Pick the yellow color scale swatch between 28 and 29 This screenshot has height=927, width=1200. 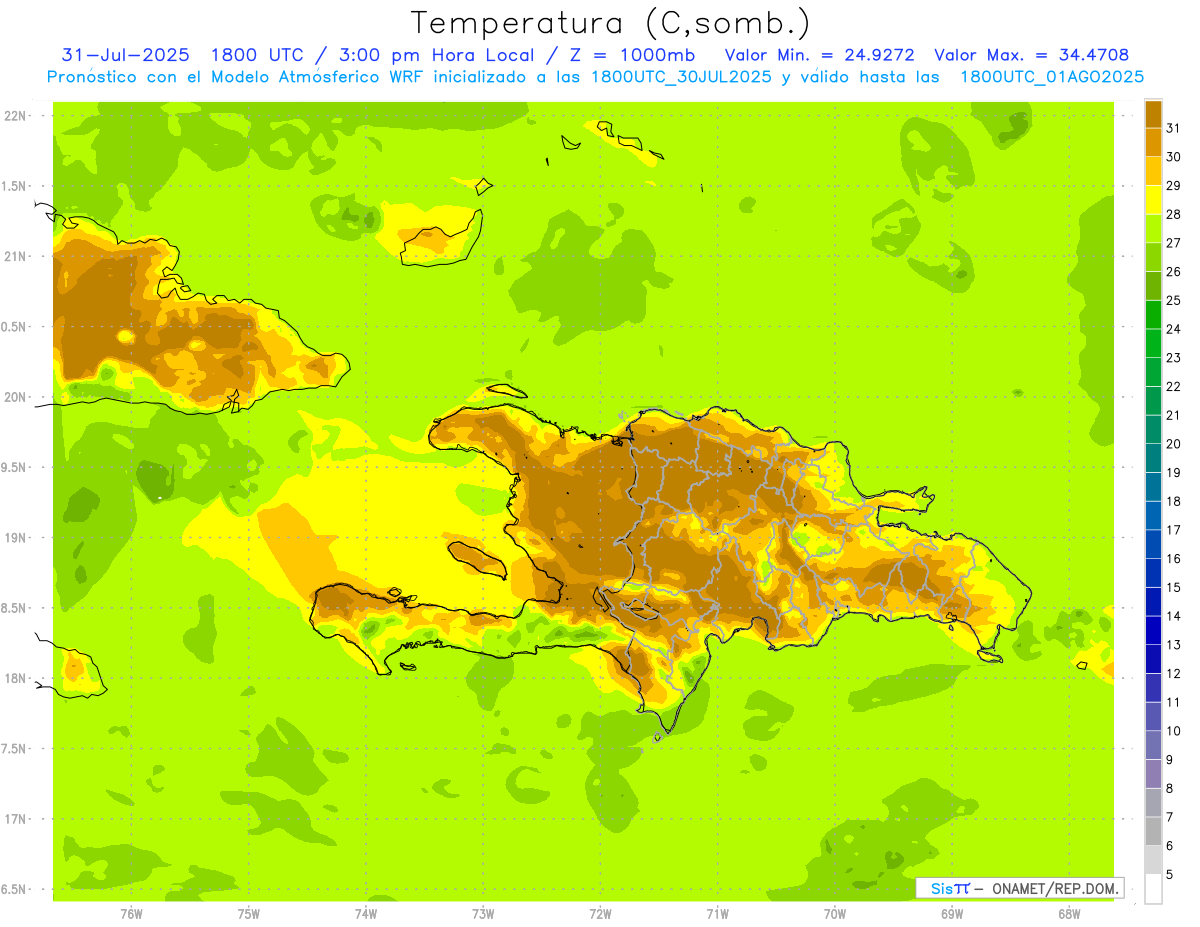[1153, 200]
